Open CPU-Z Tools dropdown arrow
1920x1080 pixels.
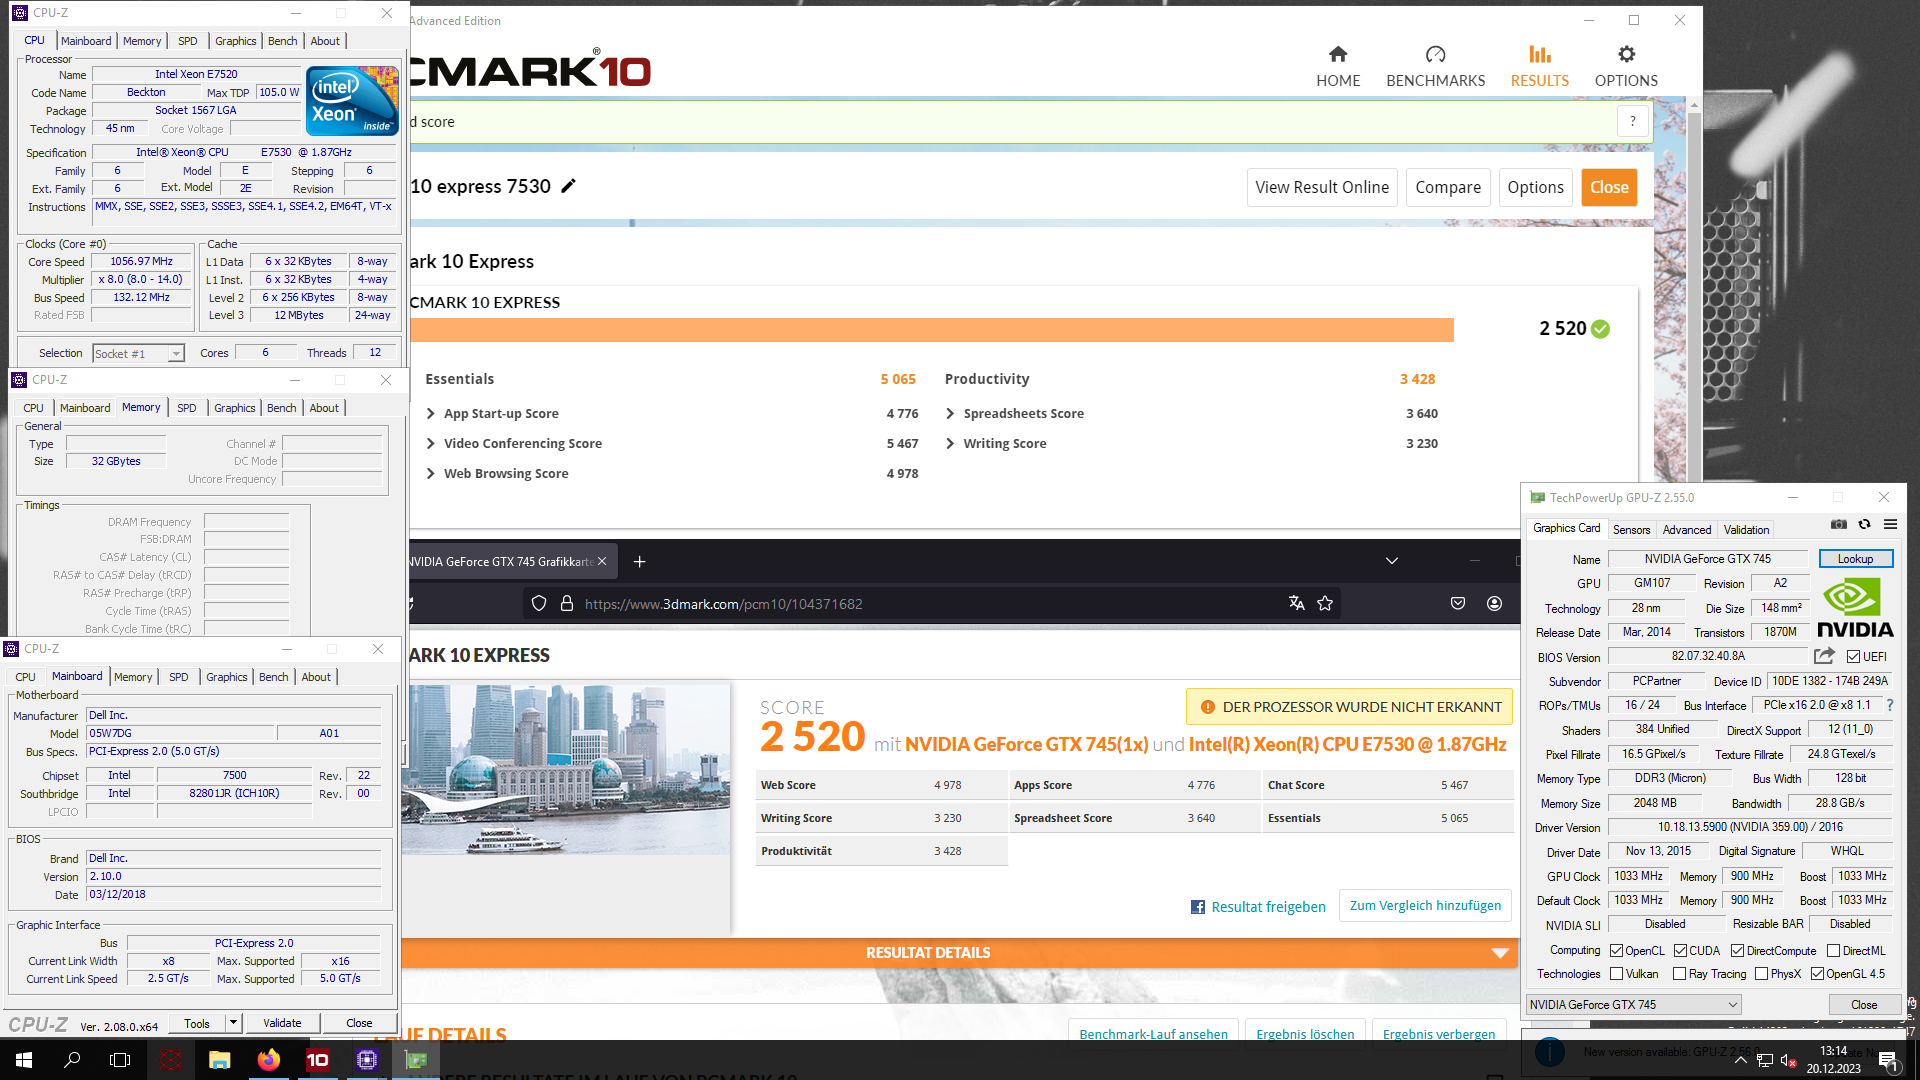coord(233,1022)
